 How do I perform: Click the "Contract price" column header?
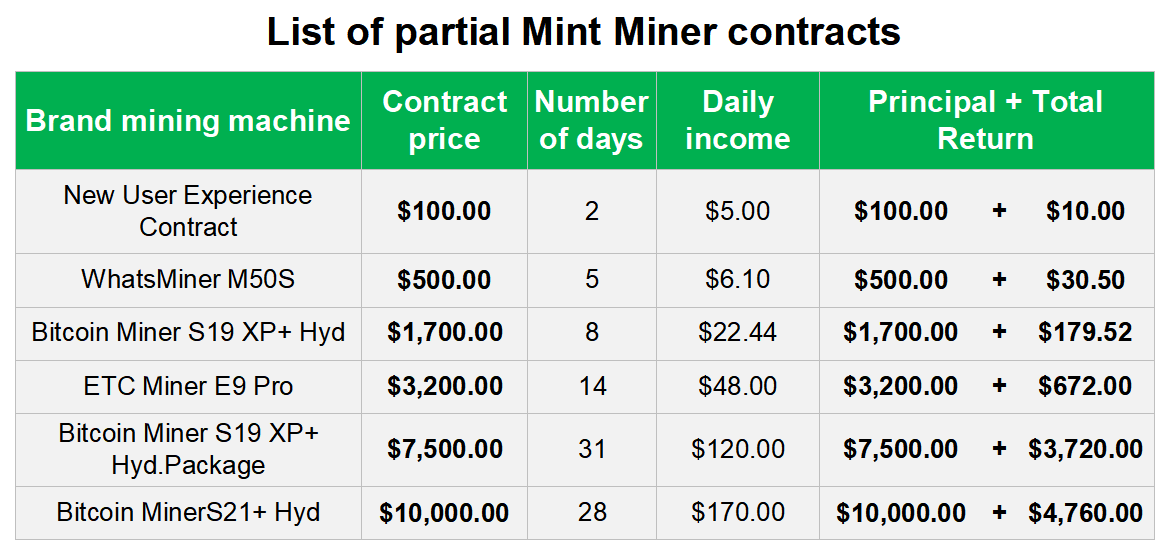pyautogui.click(x=444, y=120)
